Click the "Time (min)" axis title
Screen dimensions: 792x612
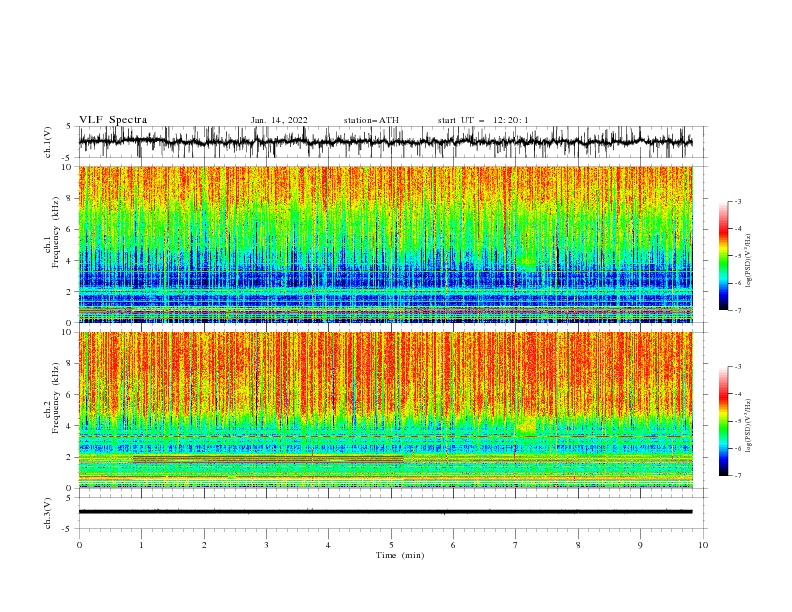400,555
